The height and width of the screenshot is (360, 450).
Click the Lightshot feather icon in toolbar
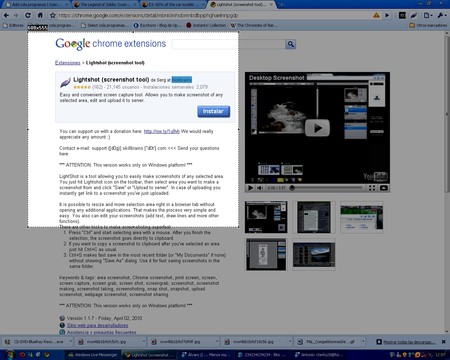[414, 15]
